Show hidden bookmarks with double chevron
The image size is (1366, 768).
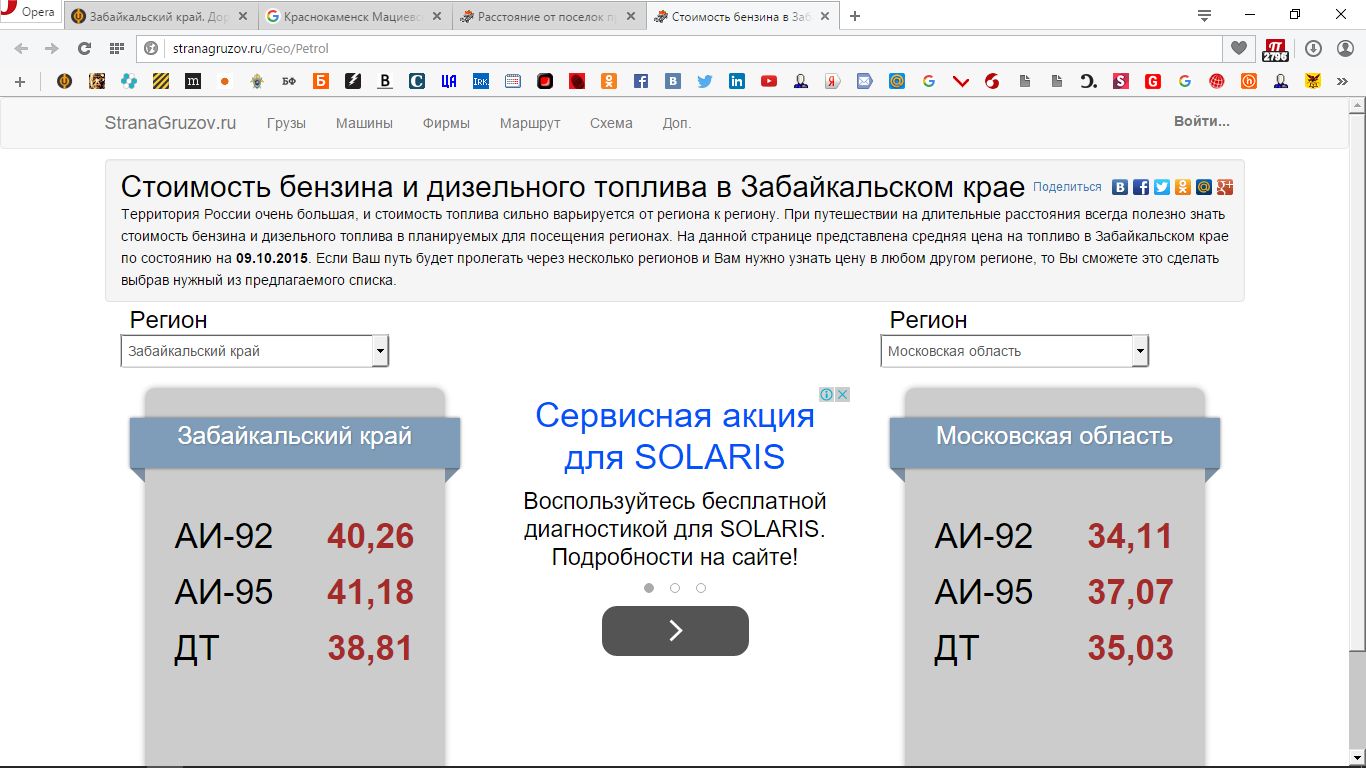[x=1343, y=82]
